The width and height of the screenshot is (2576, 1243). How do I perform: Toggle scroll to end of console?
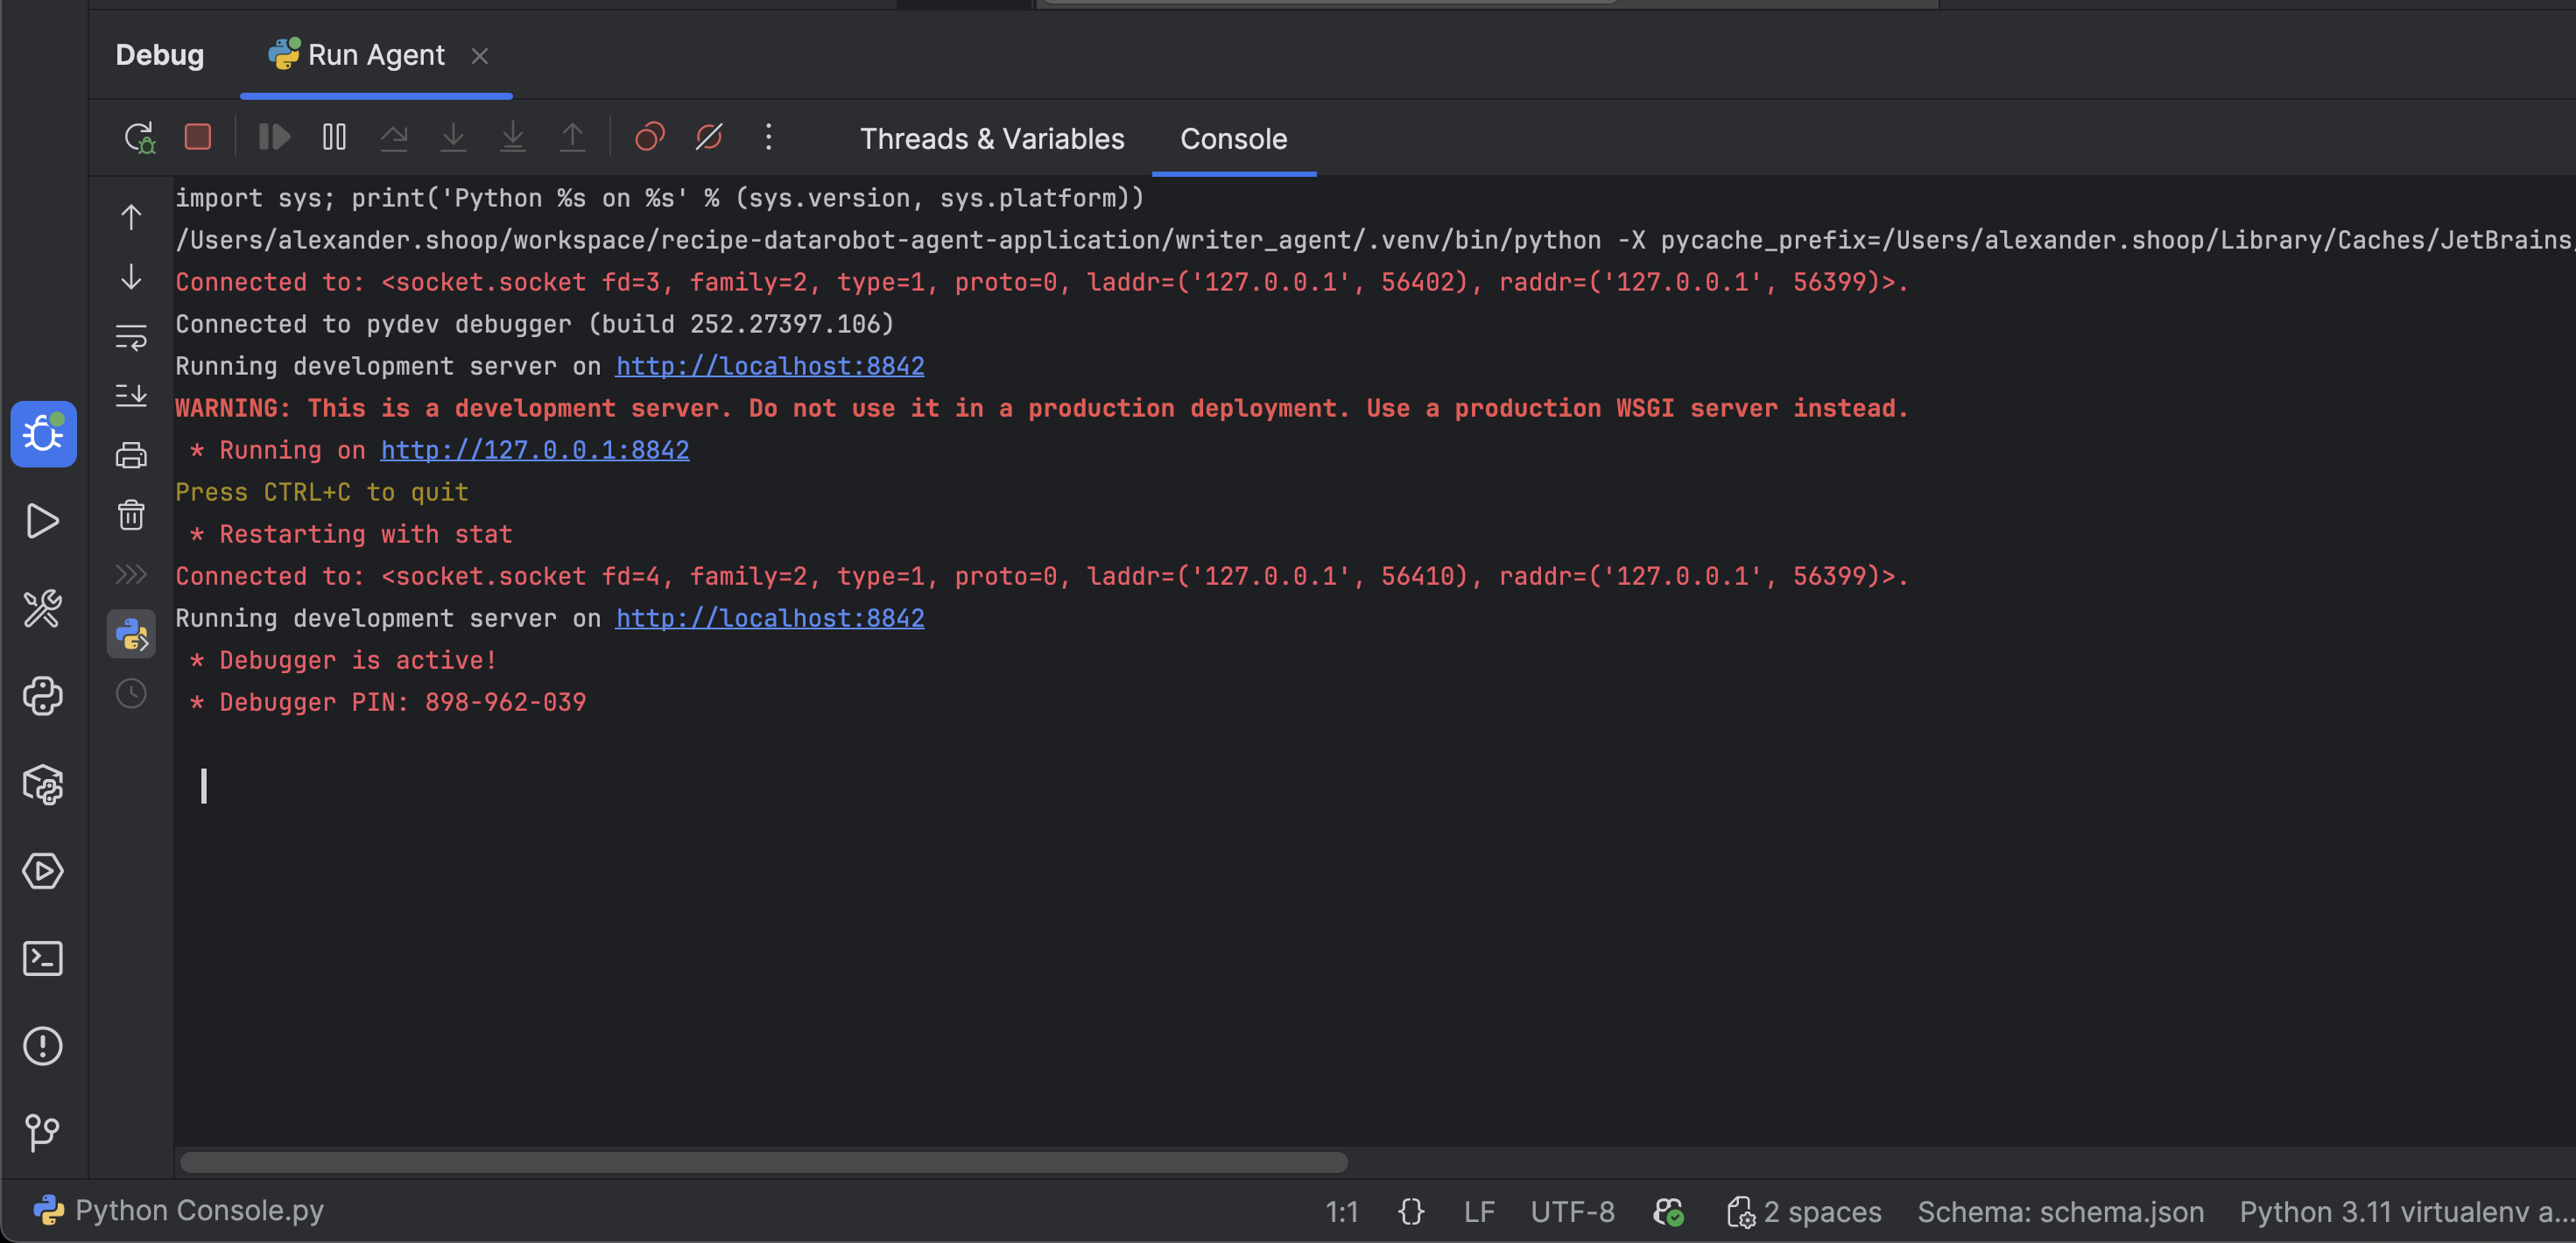pyautogui.click(x=131, y=396)
